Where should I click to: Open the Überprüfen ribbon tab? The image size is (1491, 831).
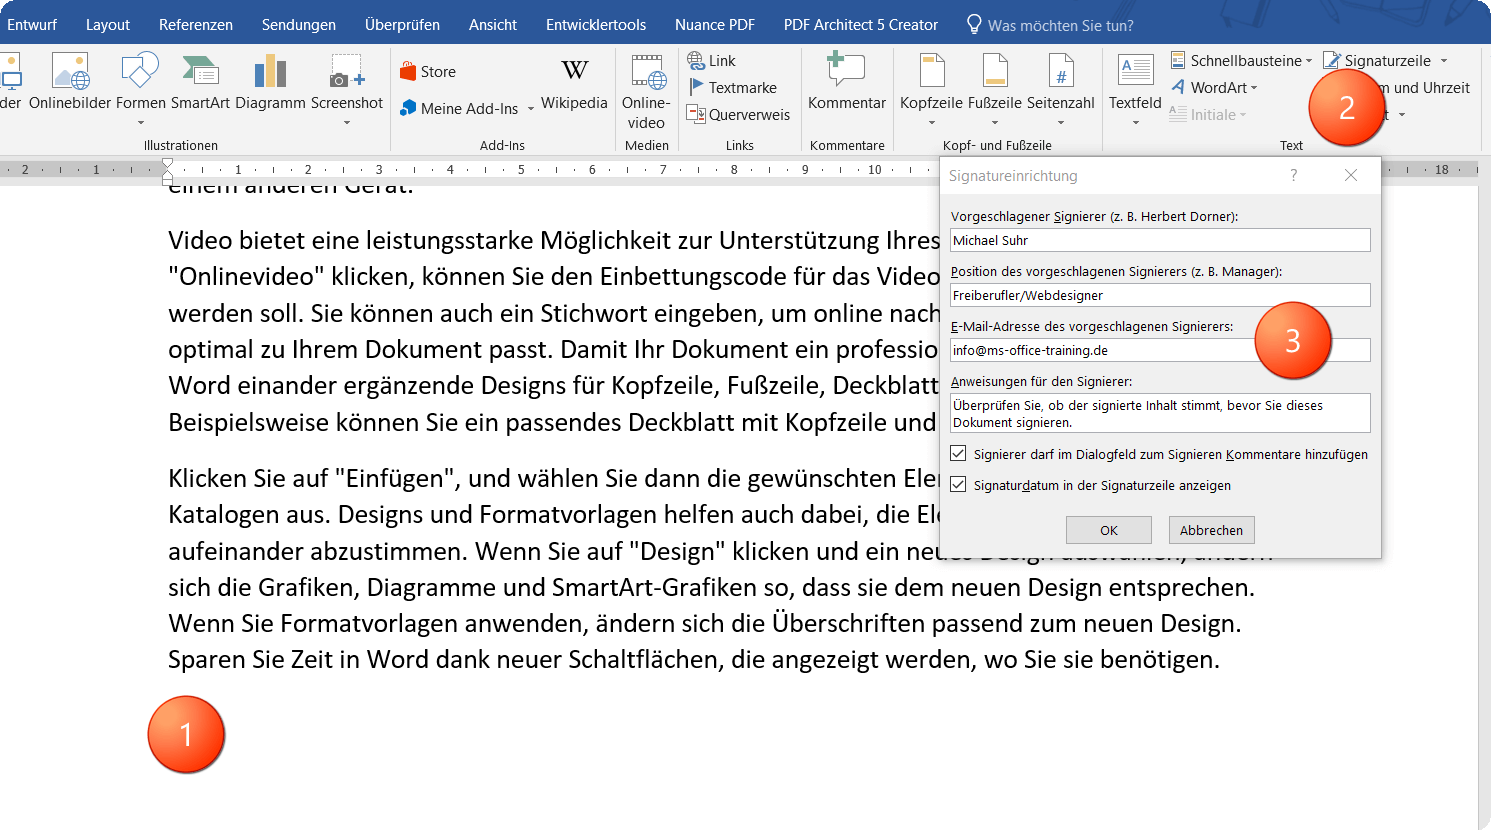pos(402,25)
